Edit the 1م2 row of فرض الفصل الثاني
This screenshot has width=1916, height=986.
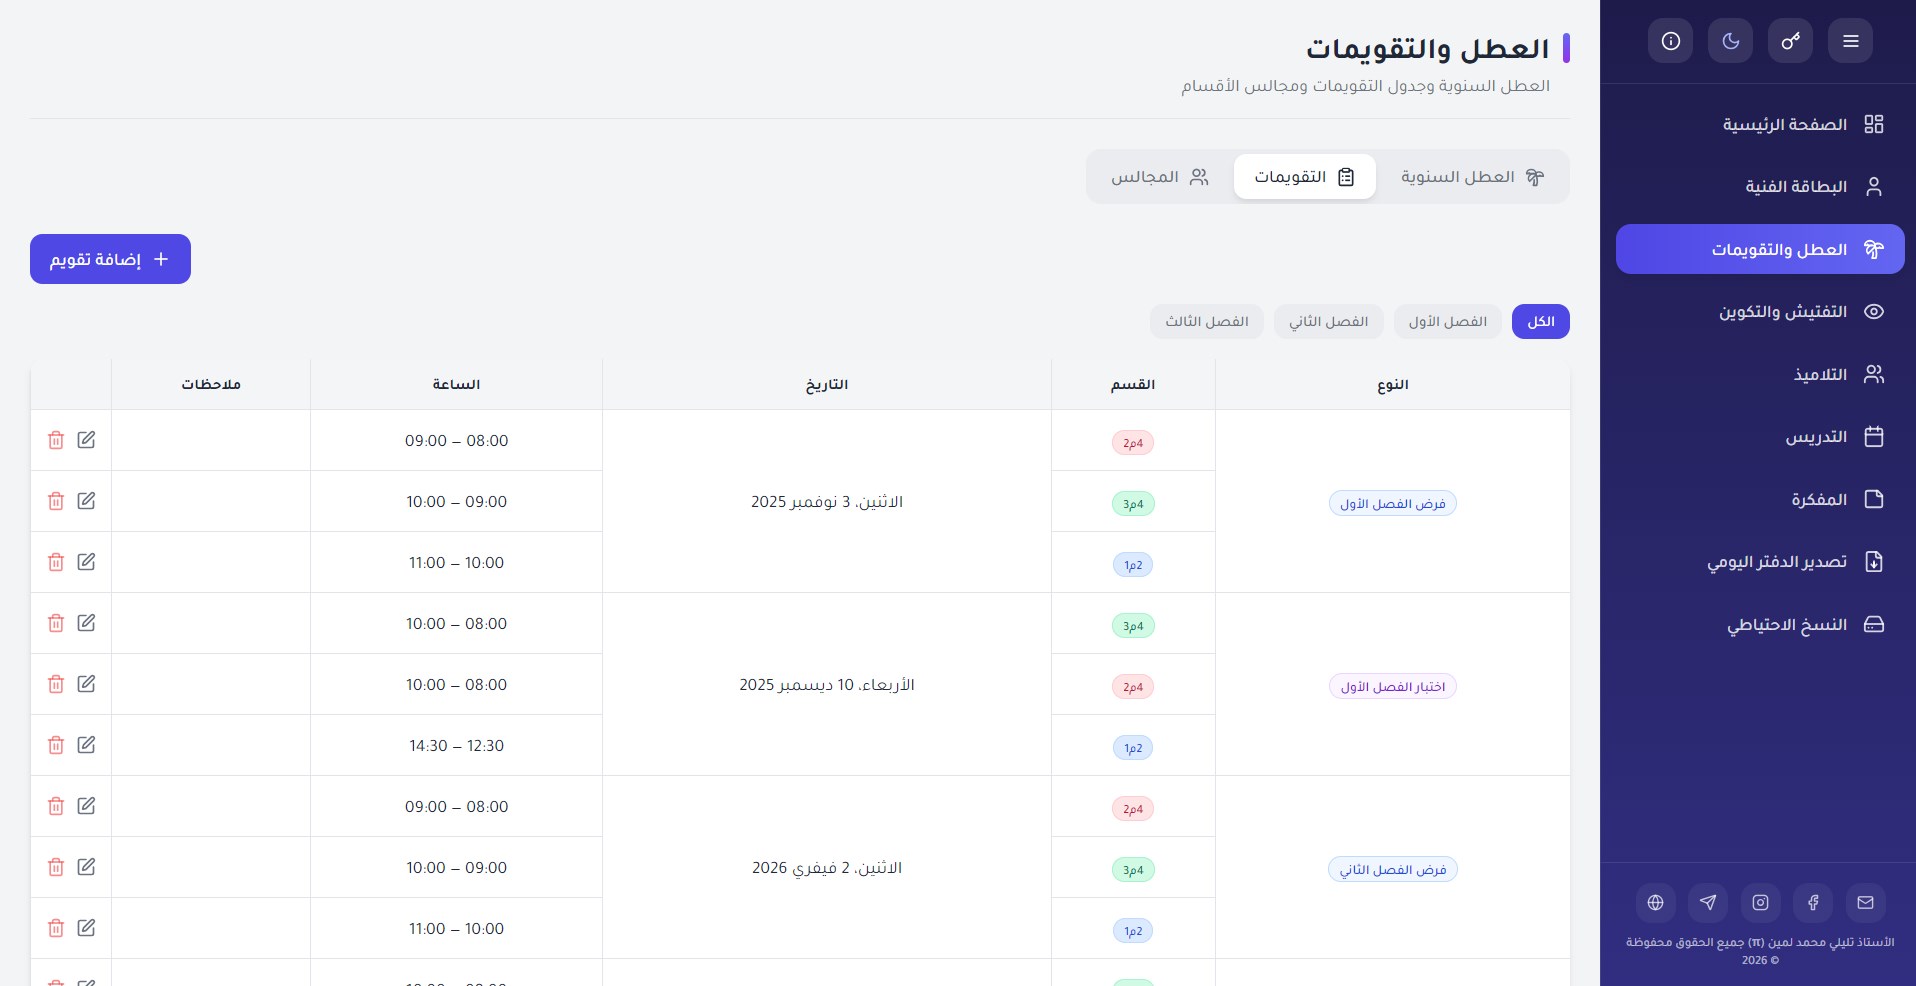86,927
